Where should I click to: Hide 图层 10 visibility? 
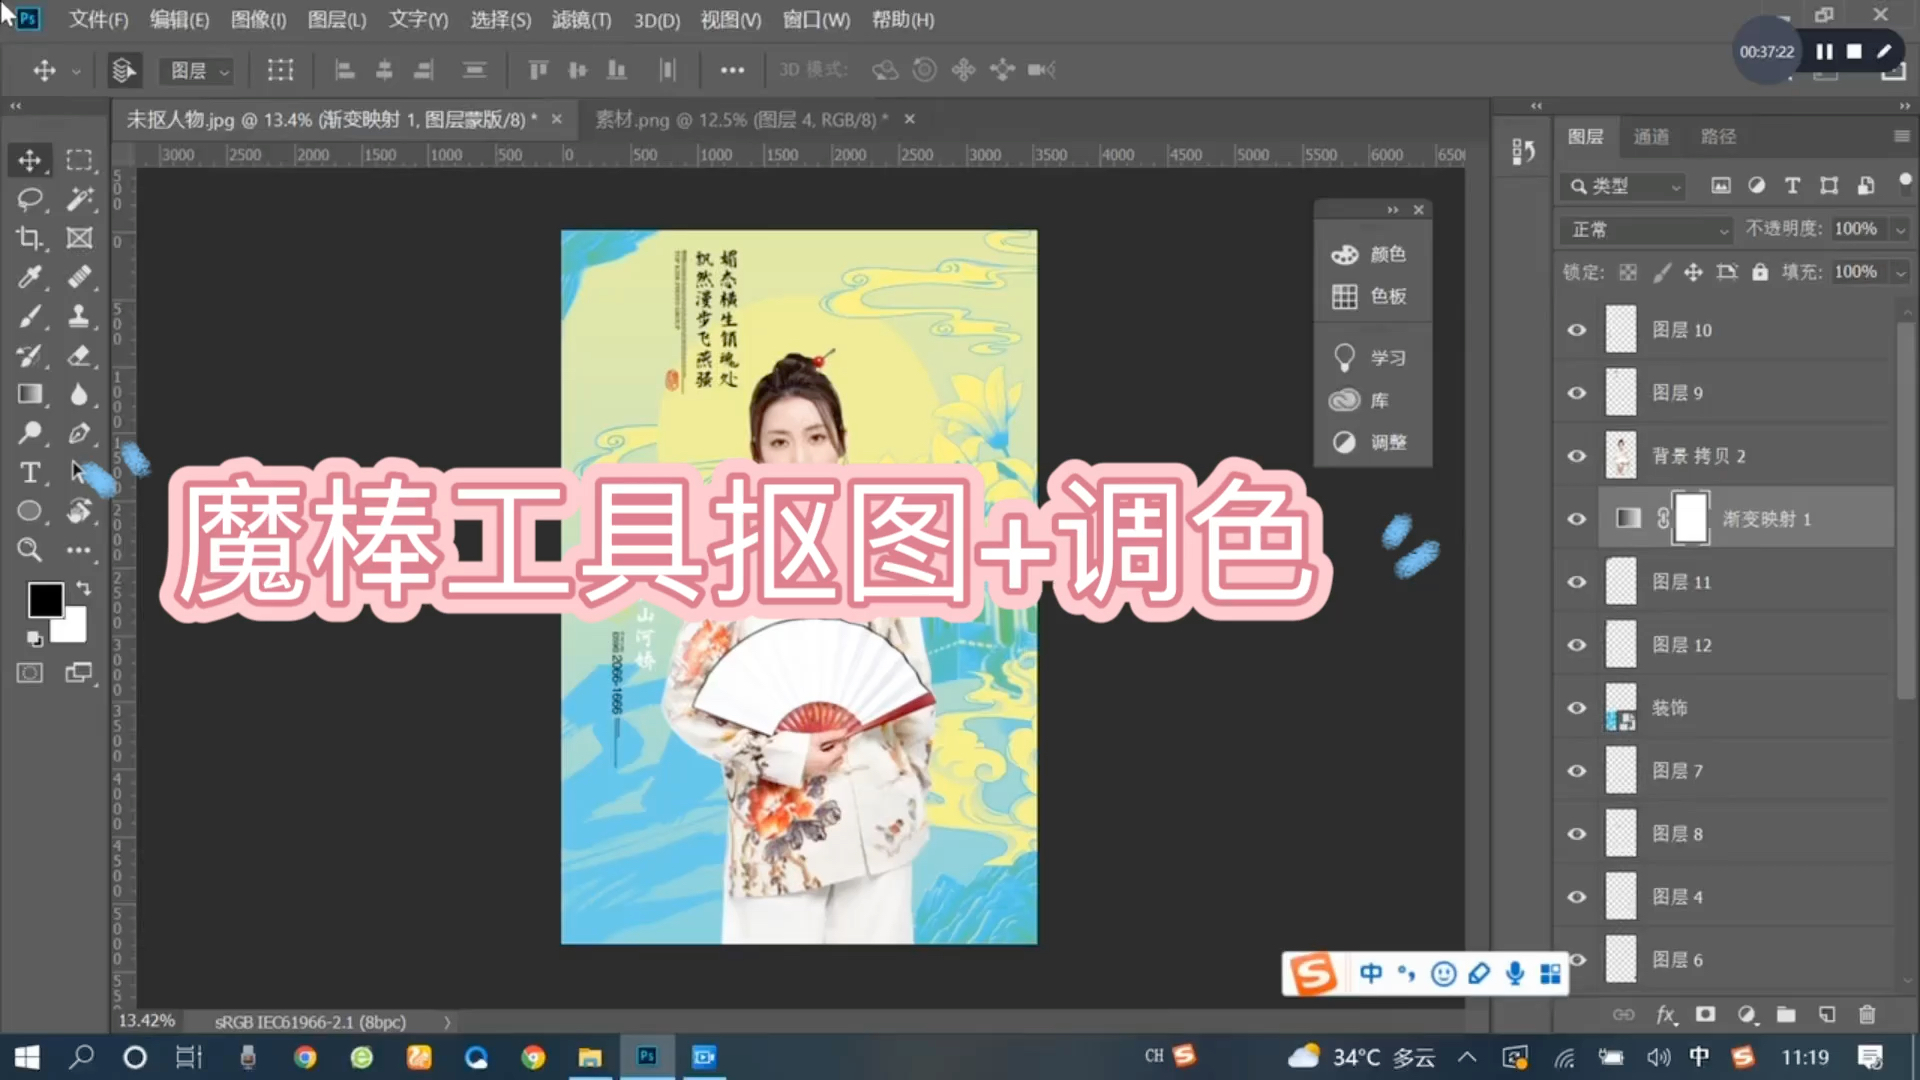pyautogui.click(x=1577, y=329)
